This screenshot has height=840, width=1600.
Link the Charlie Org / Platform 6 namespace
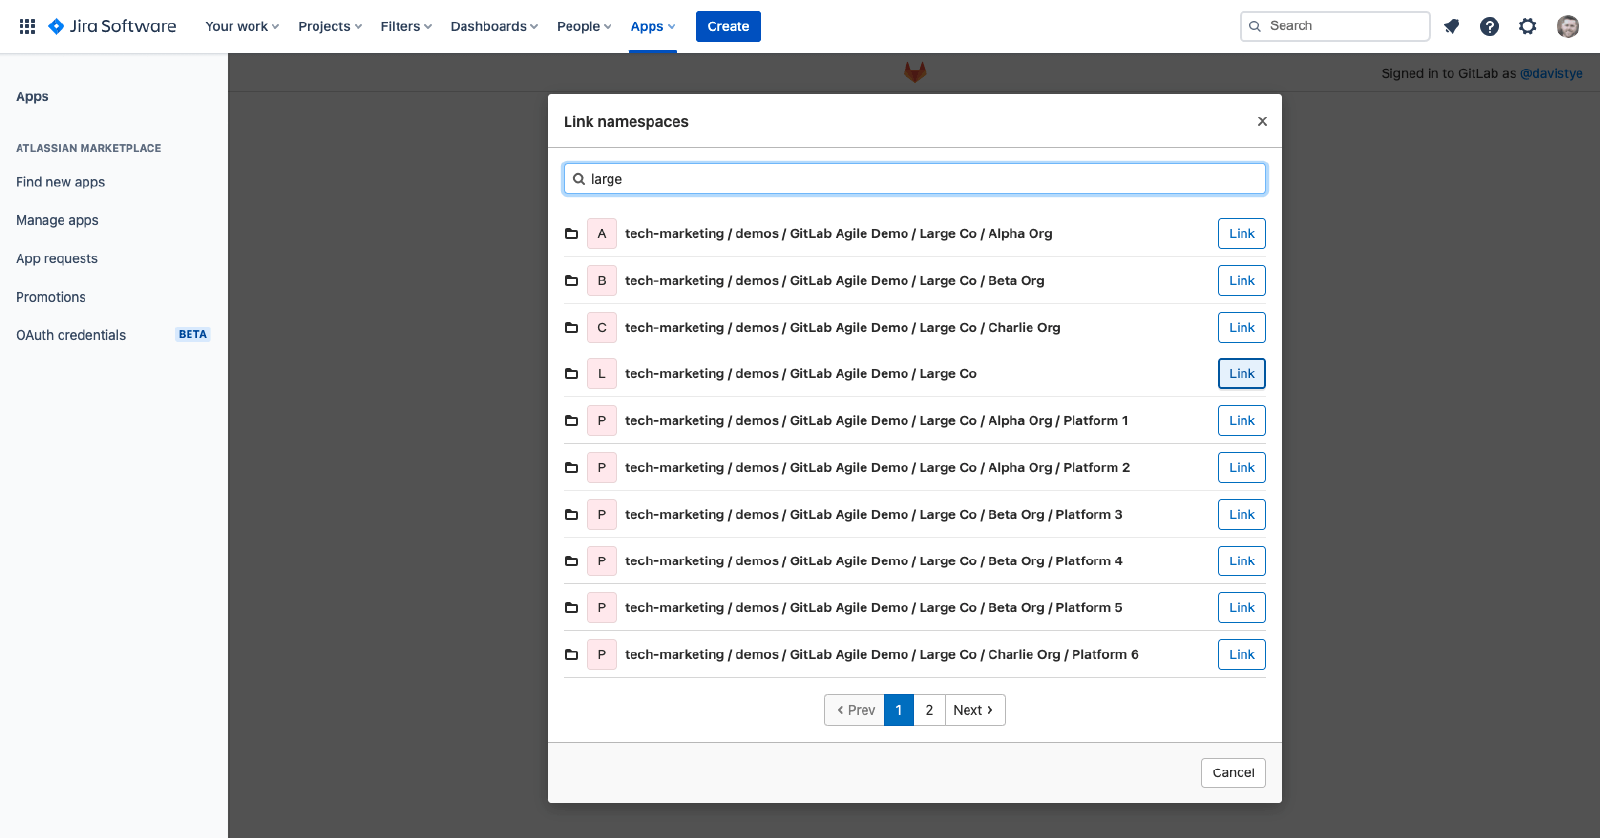(1241, 655)
